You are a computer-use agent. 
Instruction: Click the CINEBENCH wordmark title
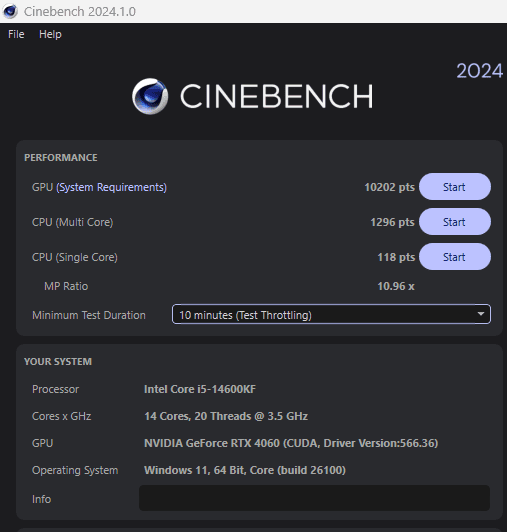pyautogui.click(x=277, y=96)
